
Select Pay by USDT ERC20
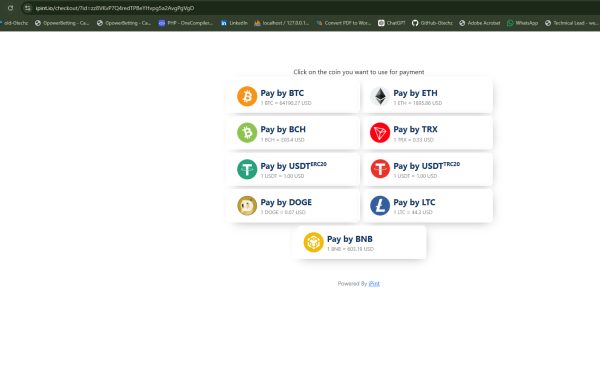click(293, 169)
